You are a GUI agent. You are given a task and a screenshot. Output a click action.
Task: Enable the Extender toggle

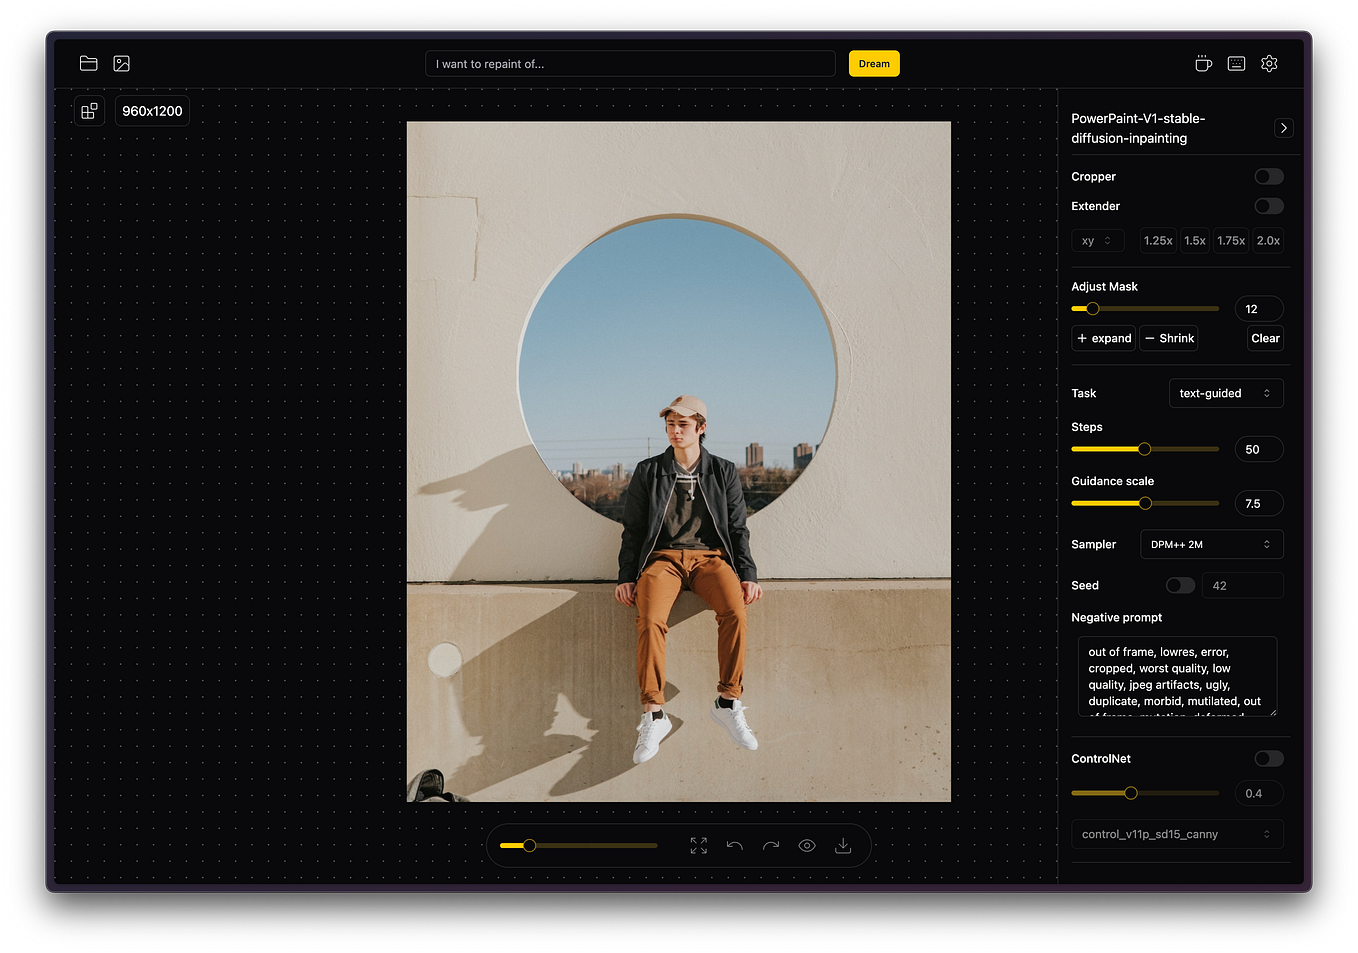[x=1268, y=206]
